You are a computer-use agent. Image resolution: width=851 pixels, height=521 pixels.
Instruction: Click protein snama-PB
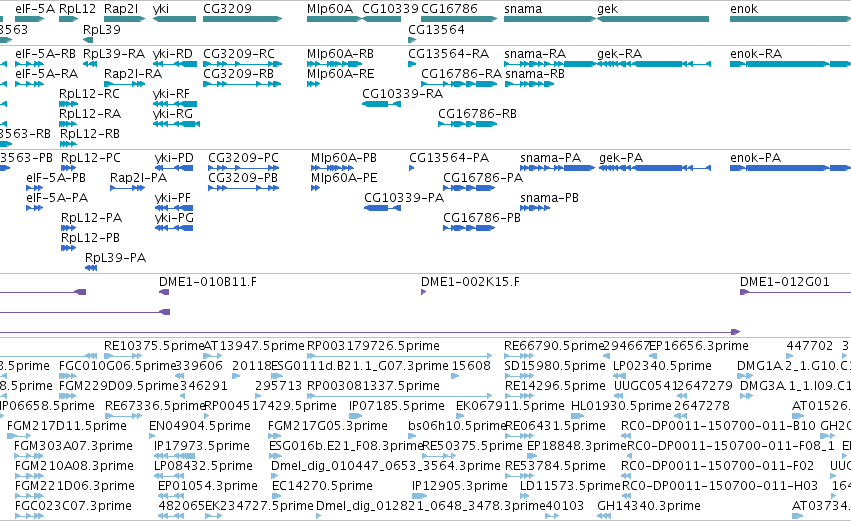tap(549, 198)
